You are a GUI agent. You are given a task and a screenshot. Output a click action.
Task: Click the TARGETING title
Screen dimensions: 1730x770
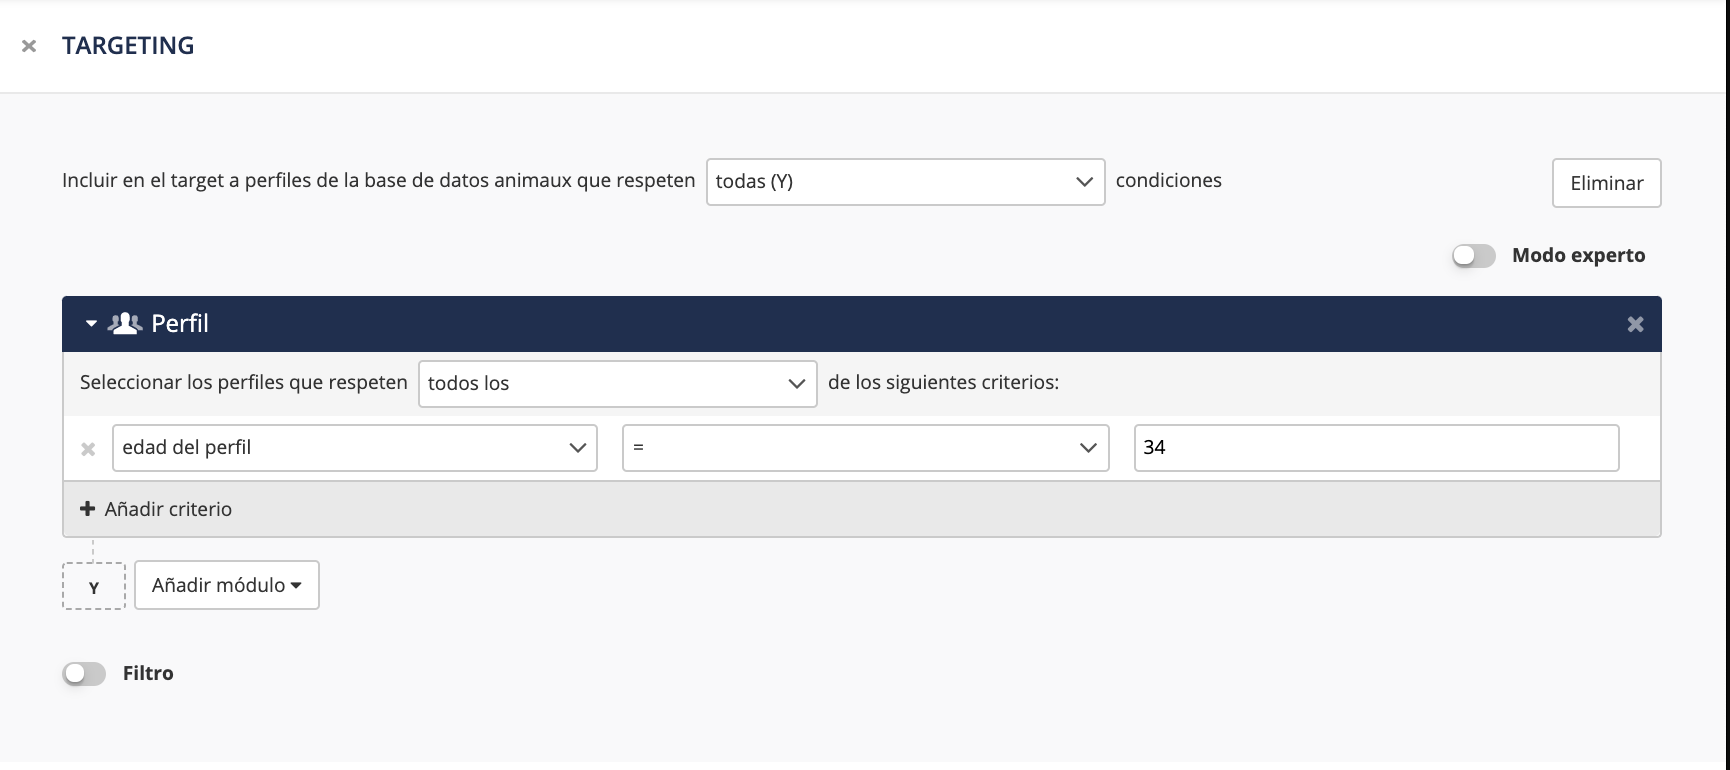128,46
